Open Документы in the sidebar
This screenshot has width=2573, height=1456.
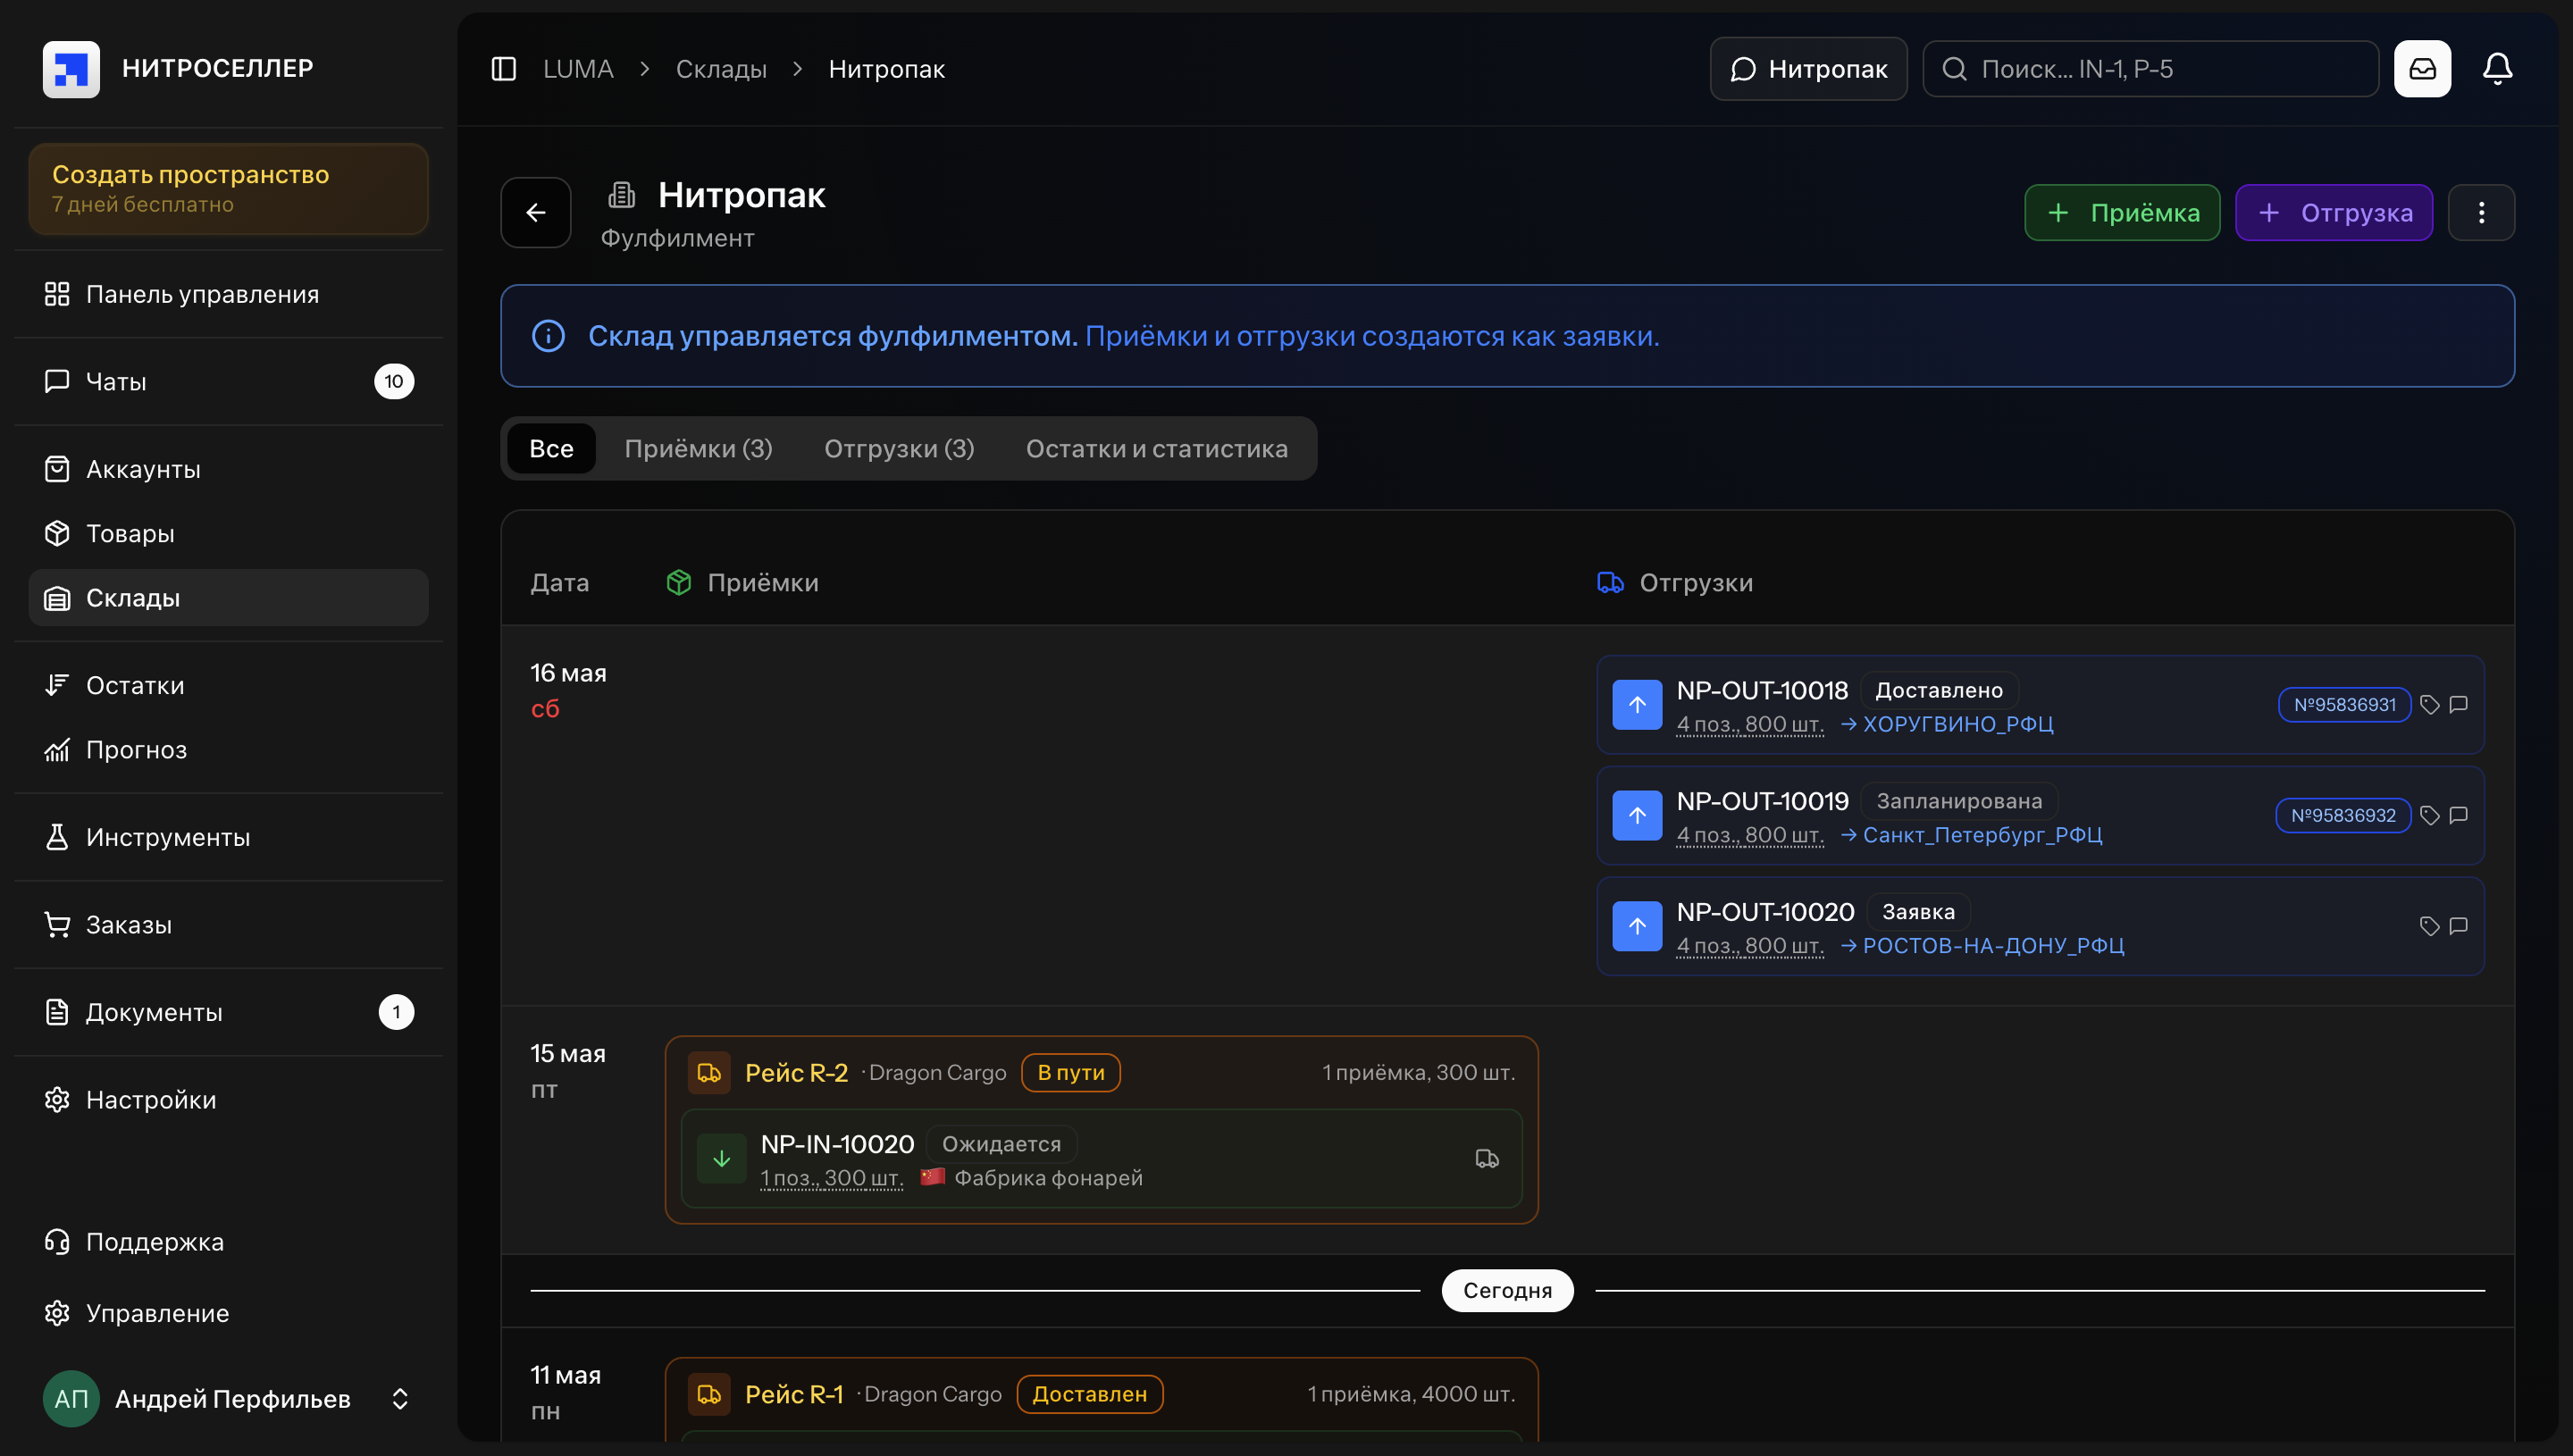tap(229, 1012)
